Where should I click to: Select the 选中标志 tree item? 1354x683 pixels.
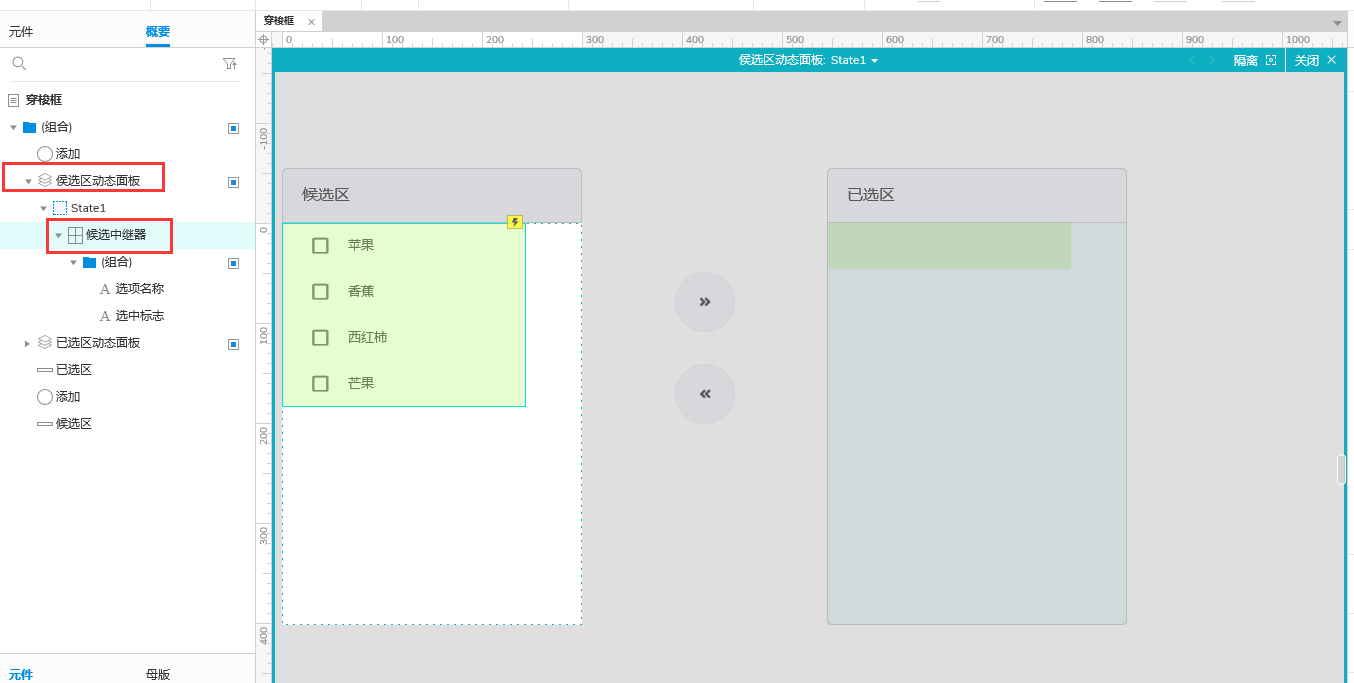[140, 316]
